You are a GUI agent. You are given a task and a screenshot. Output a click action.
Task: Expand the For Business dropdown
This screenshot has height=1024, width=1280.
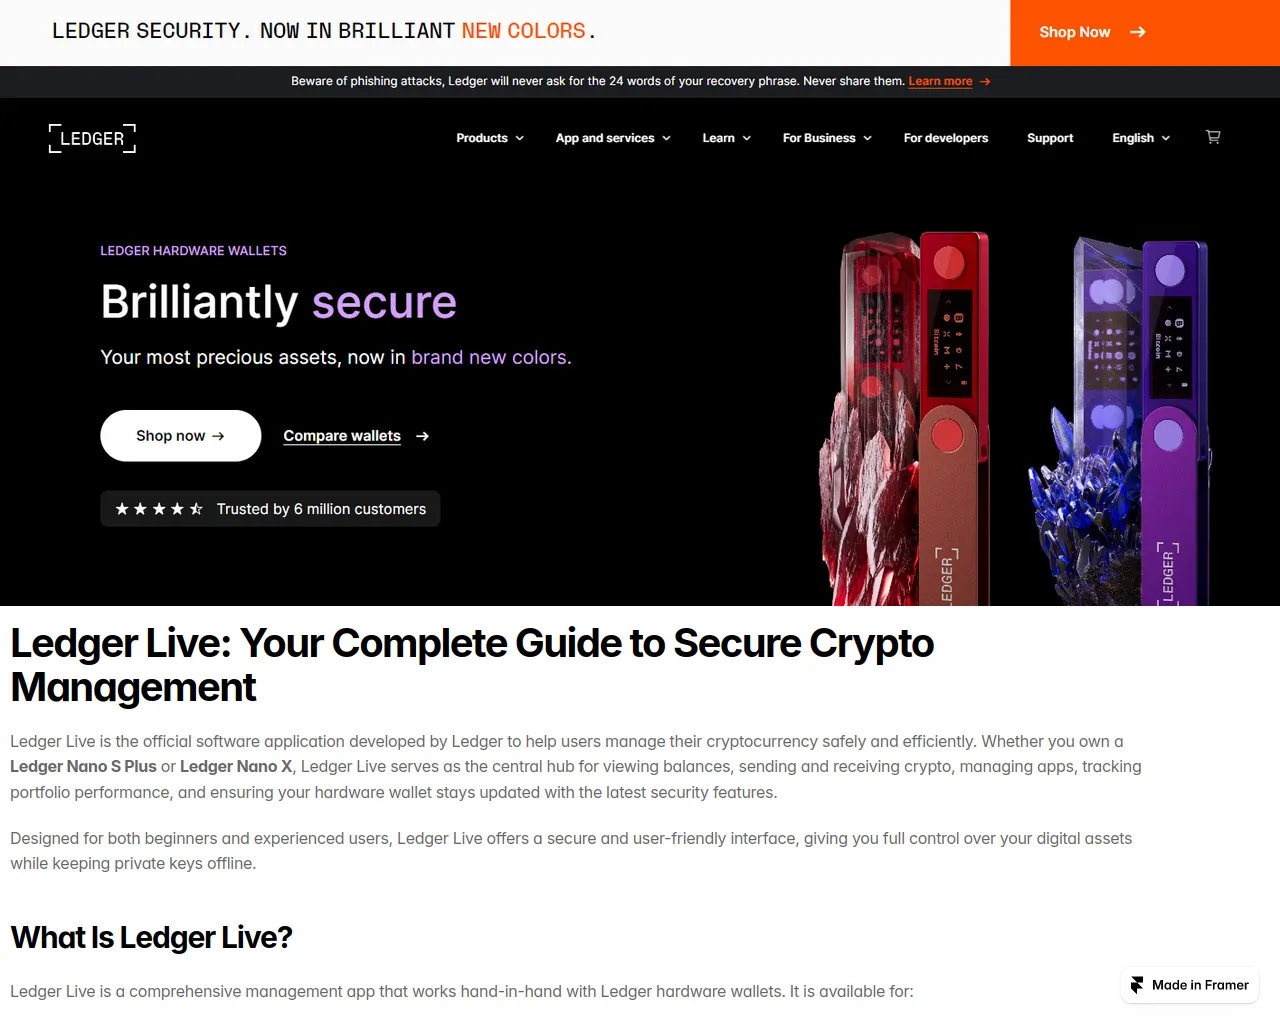827,138
